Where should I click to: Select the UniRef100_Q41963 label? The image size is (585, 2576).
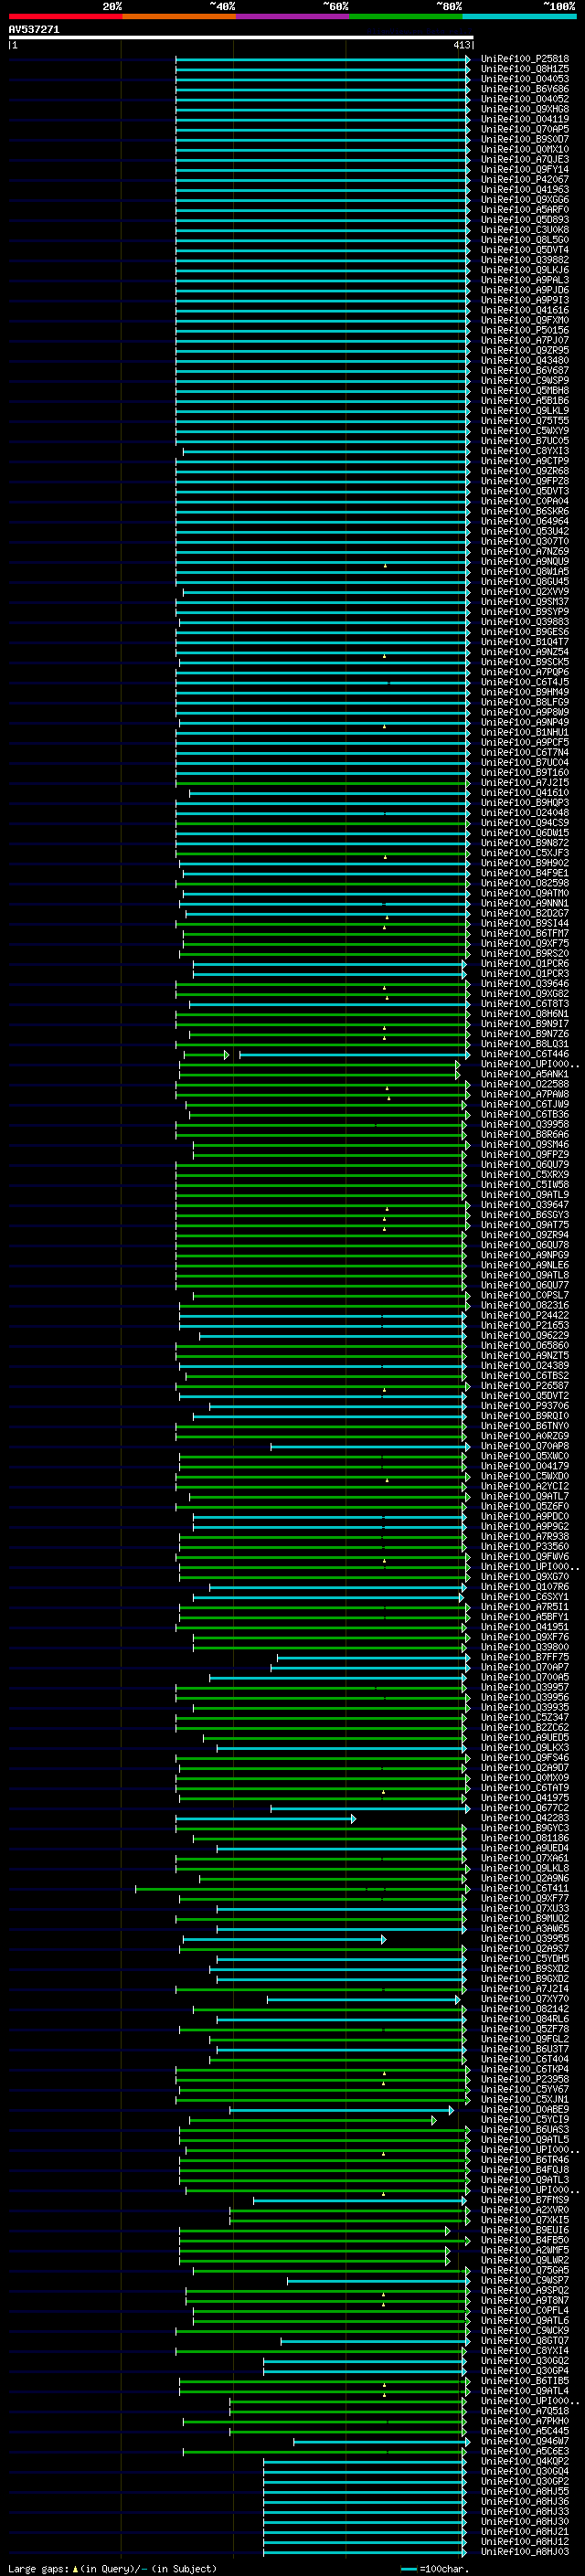[x=525, y=189]
